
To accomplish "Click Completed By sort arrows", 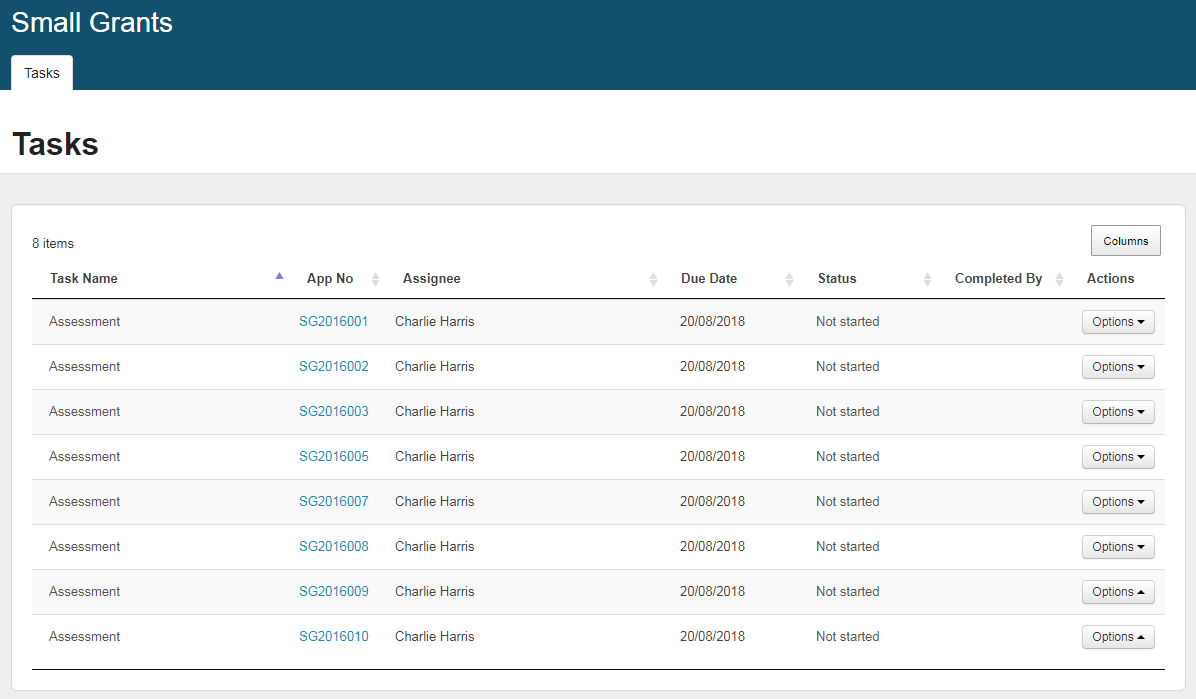I will click(1059, 279).
